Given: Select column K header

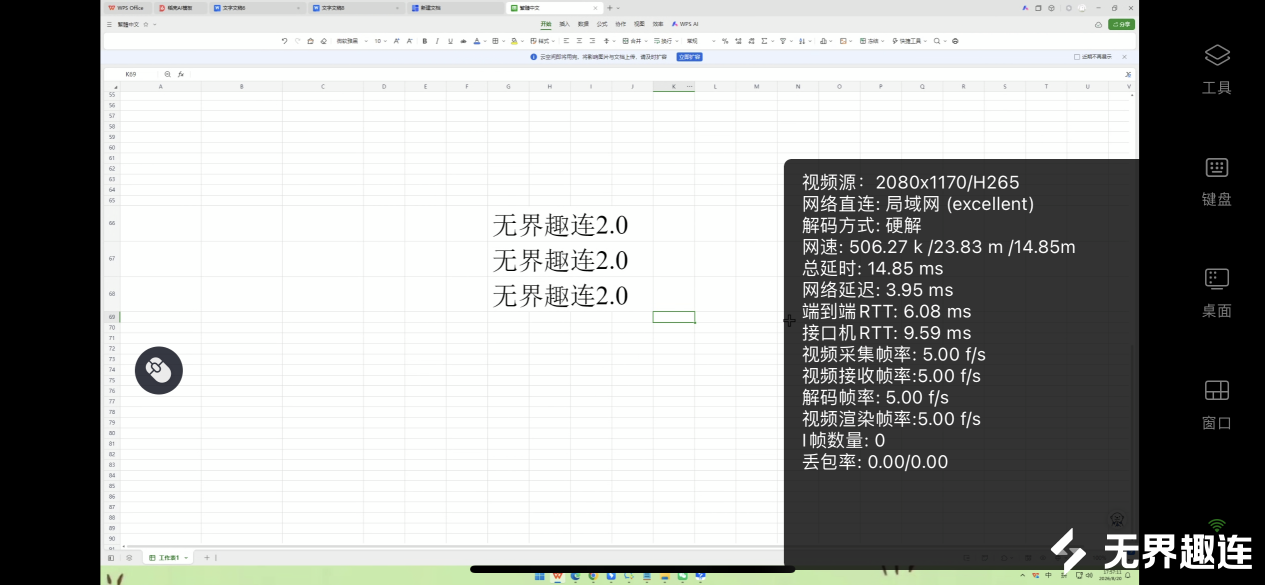Looking at the screenshot, I should pyautogui.click(x=673, y=87).
